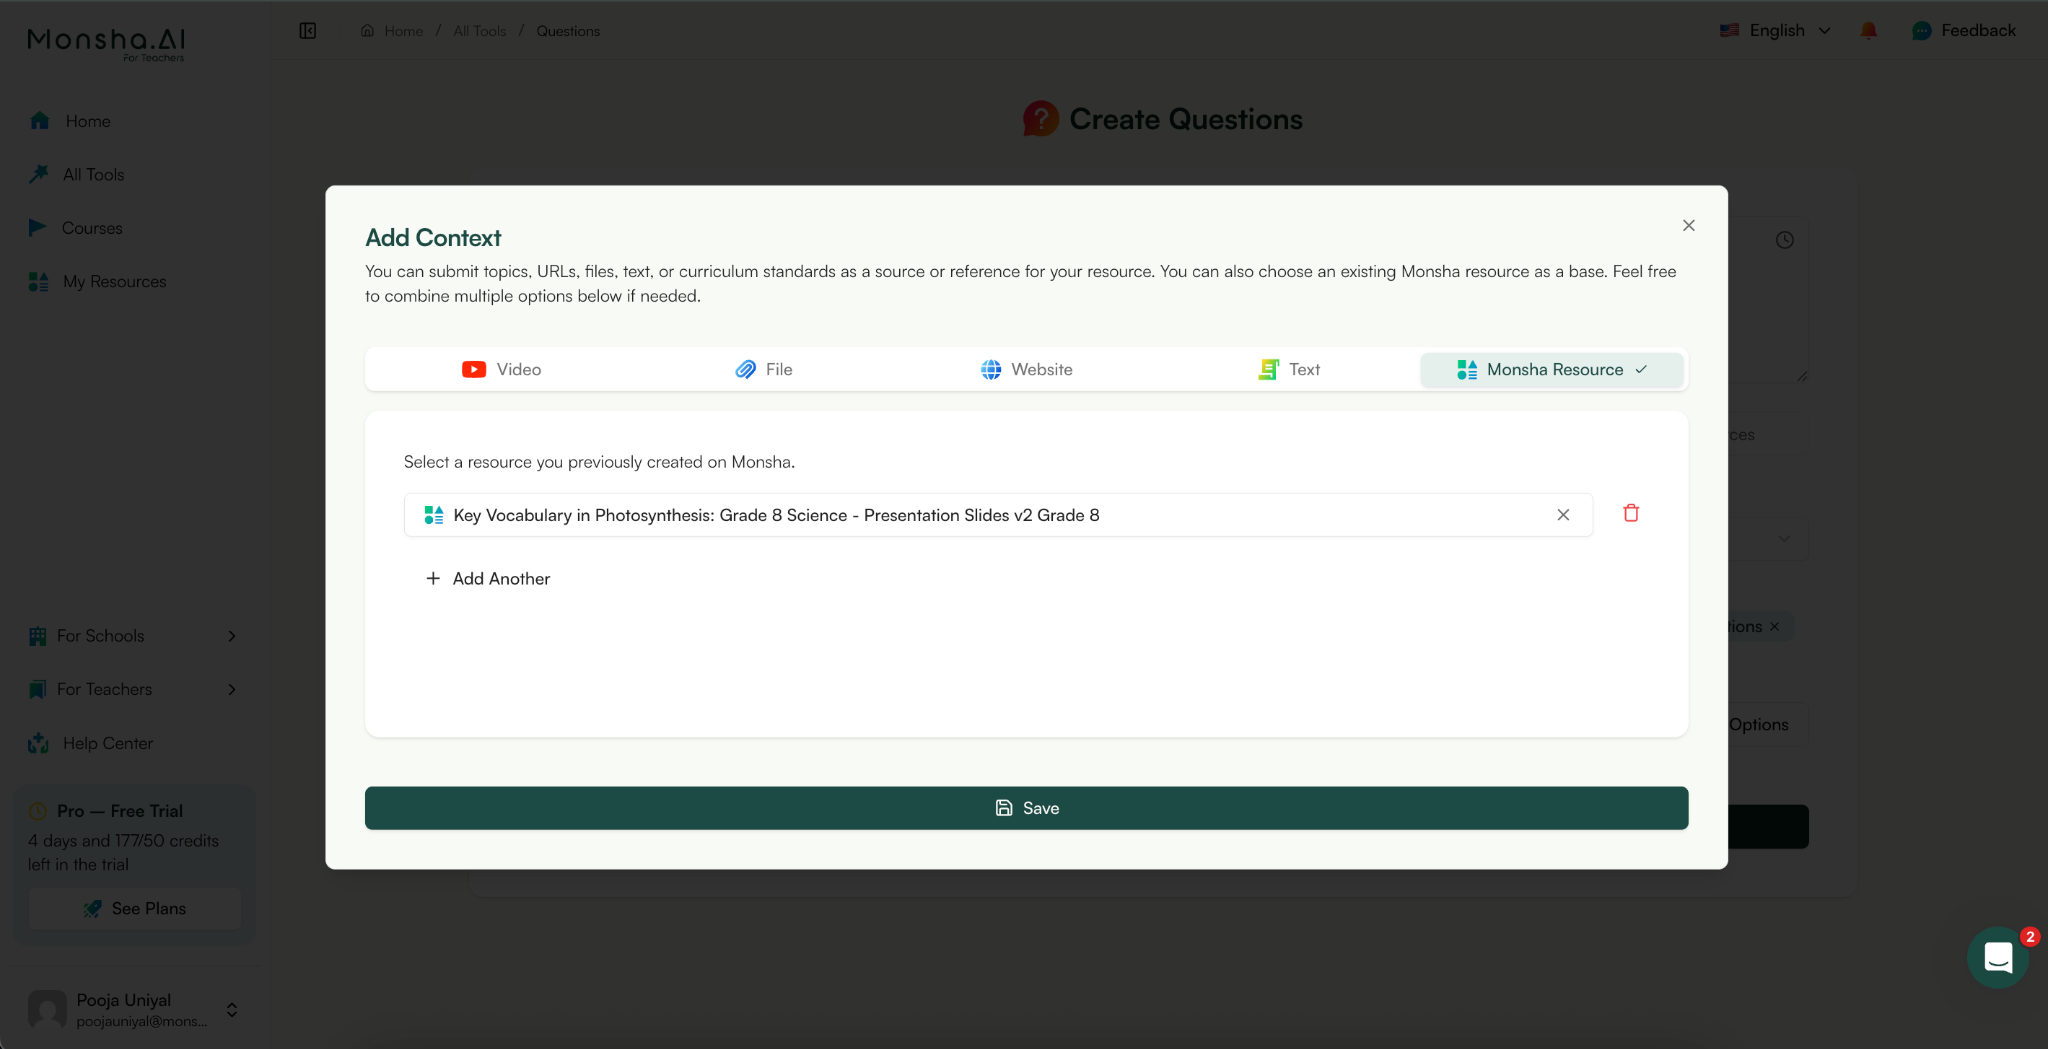The image size is (2048, 1049).
Task: Open English language dropdown
Action: tap(1776, 30)
